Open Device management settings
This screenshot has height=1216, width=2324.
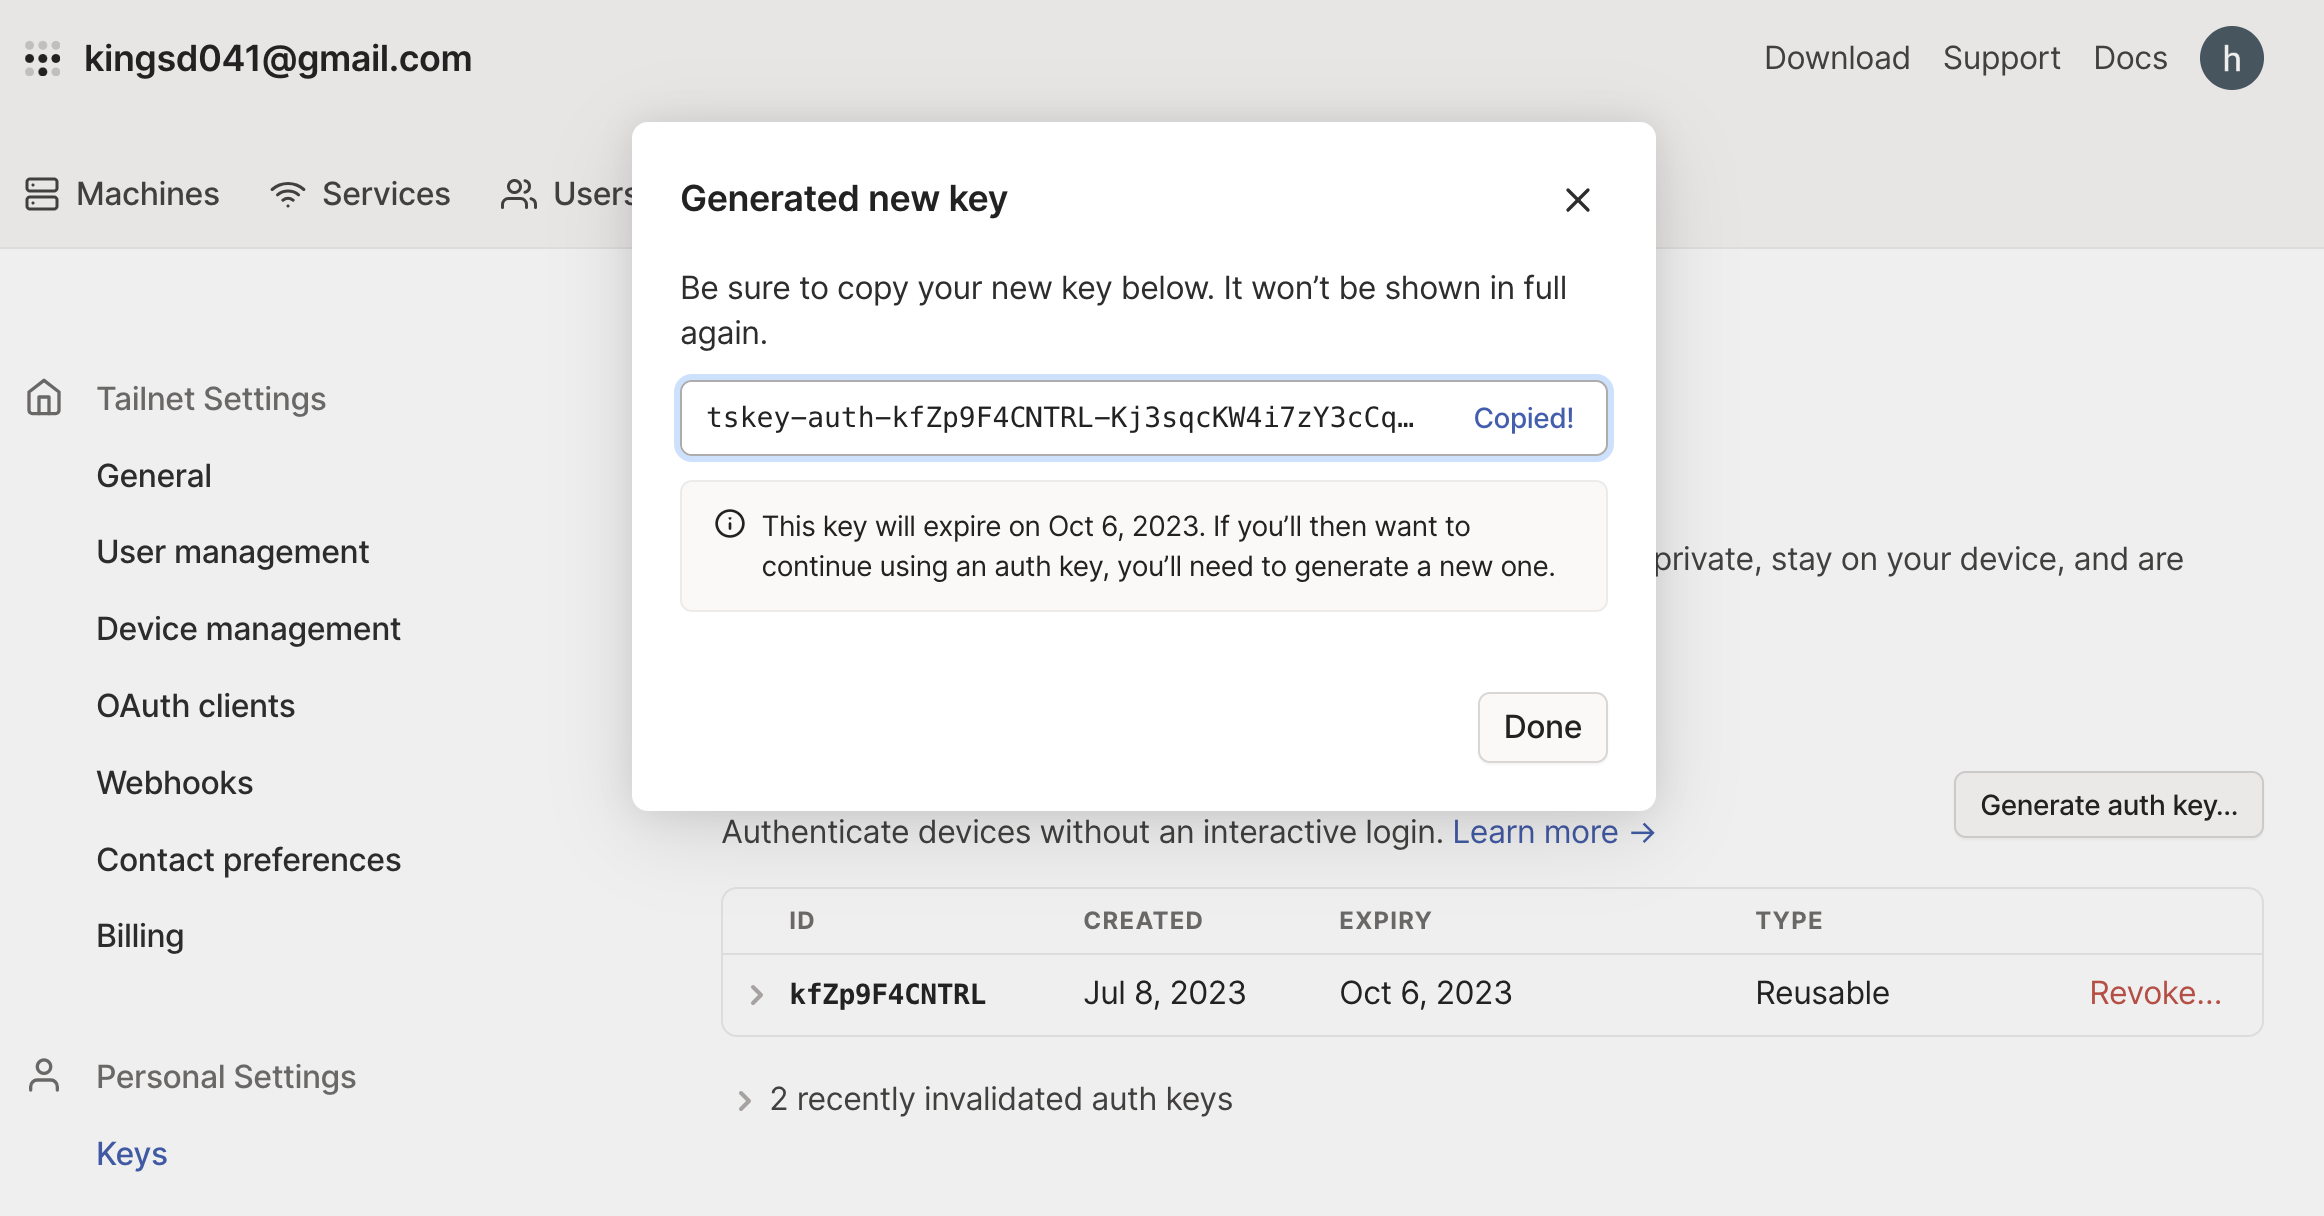248,628
